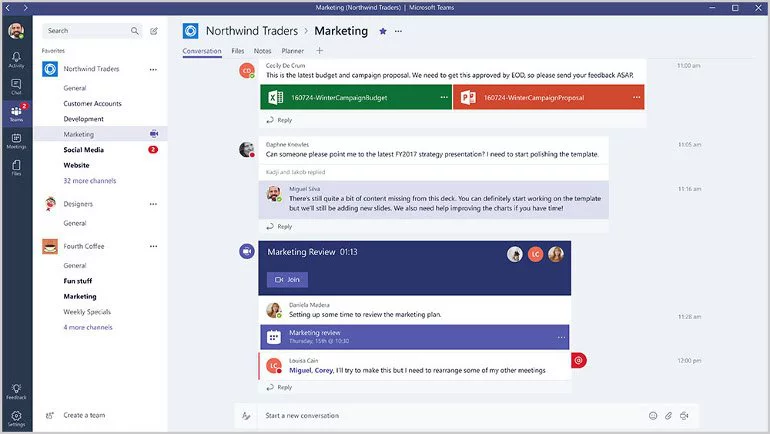The height and width of the screenshot is (434, 770).
Task: Click the back navigation arrow
Action: point(8,7)
